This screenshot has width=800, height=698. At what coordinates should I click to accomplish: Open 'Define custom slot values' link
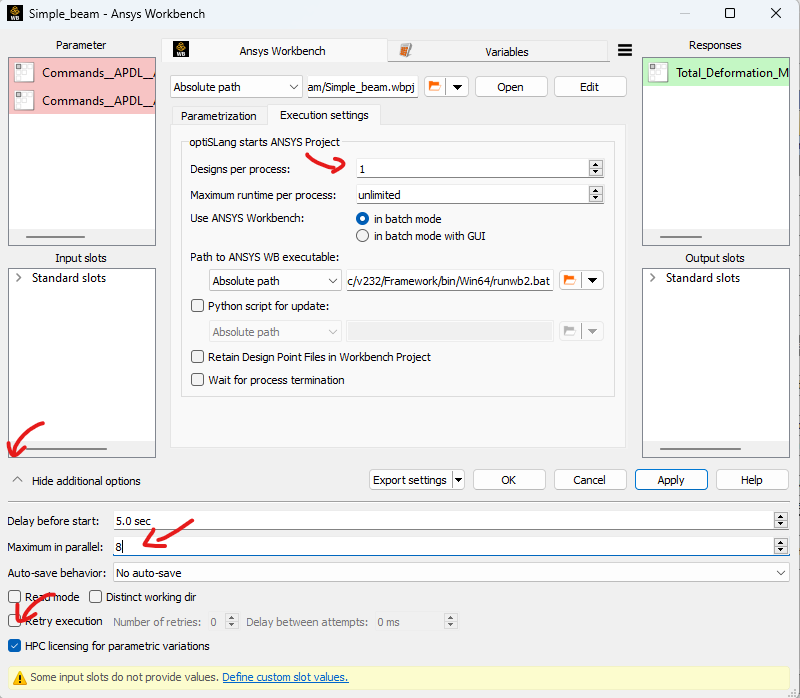click(x=285, y=677)
